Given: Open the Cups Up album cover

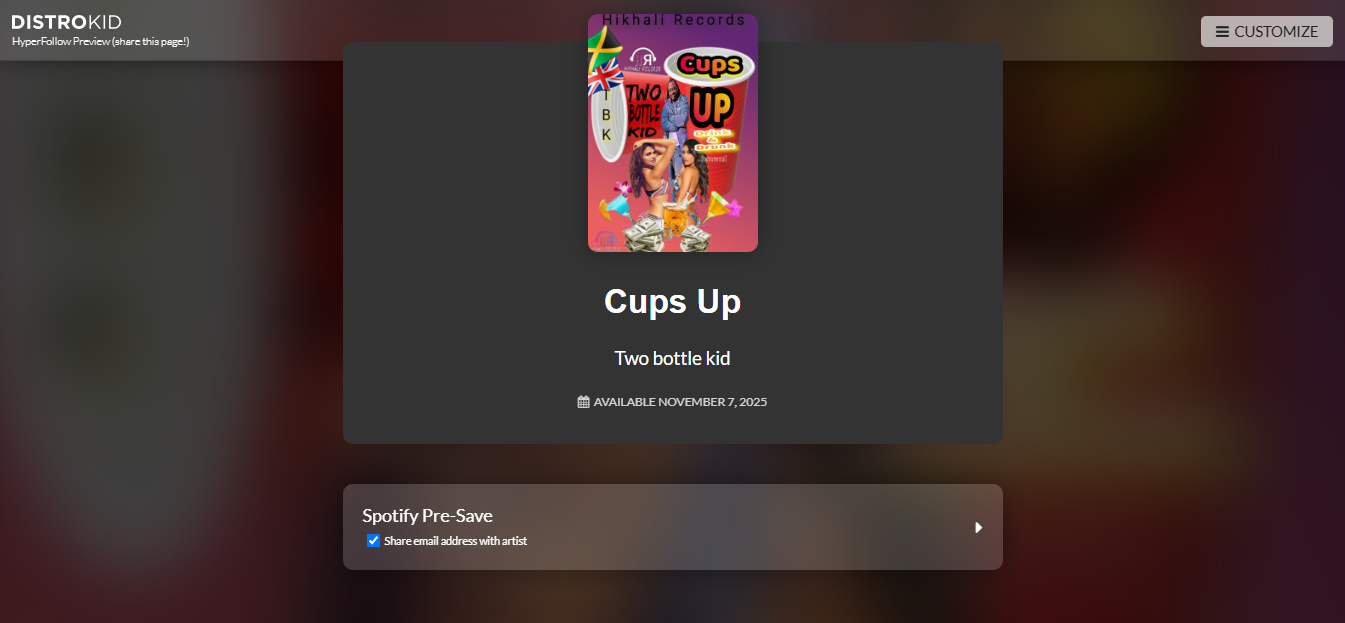Looking at the screenshot, I should coord(673,133).
